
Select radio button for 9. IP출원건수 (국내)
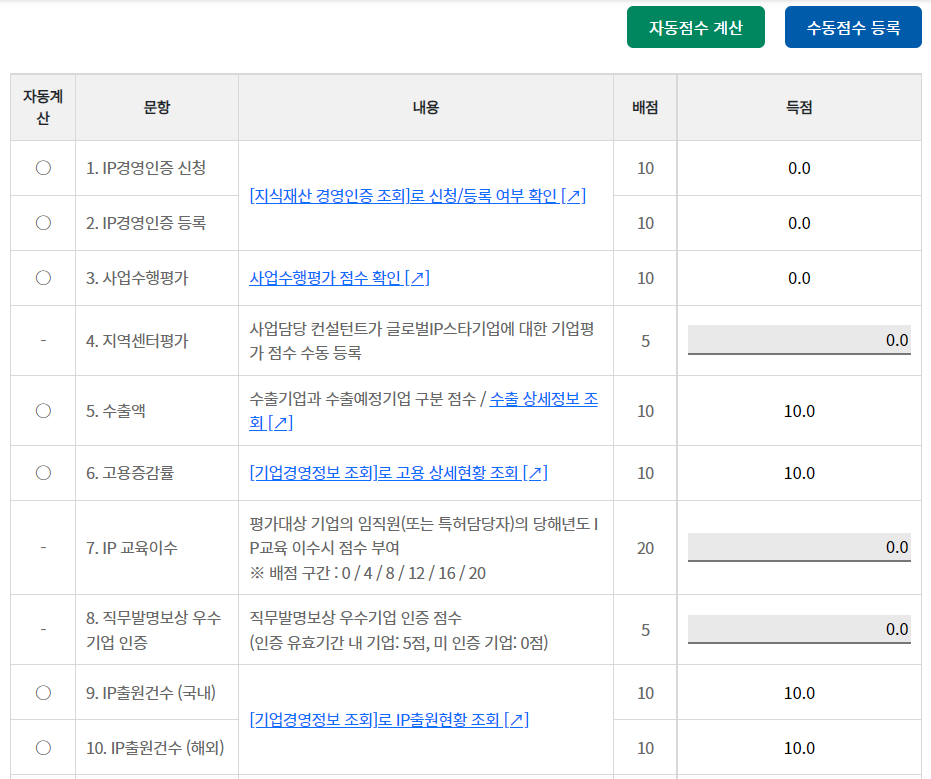(43, 692)
